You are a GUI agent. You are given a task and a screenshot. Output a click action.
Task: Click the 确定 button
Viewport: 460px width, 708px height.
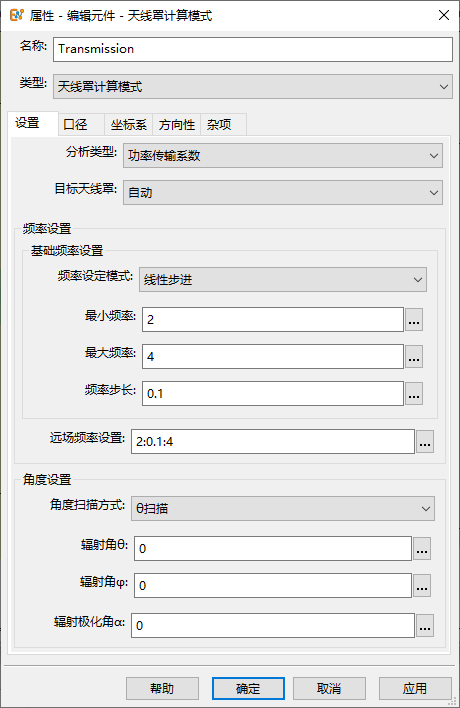point(248,689)
